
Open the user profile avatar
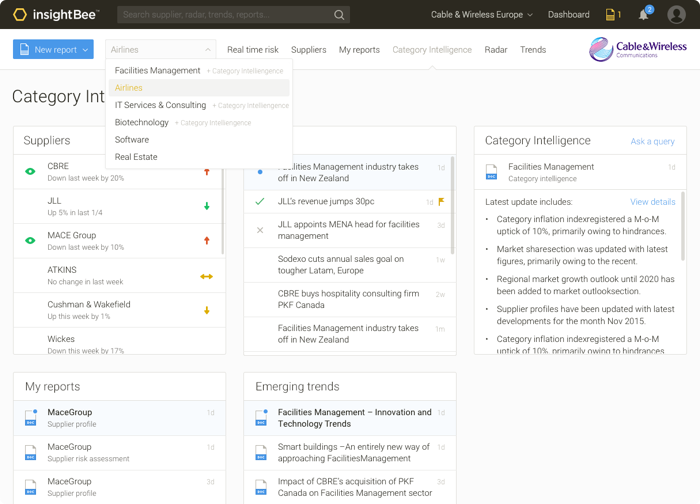coord(676,15)
